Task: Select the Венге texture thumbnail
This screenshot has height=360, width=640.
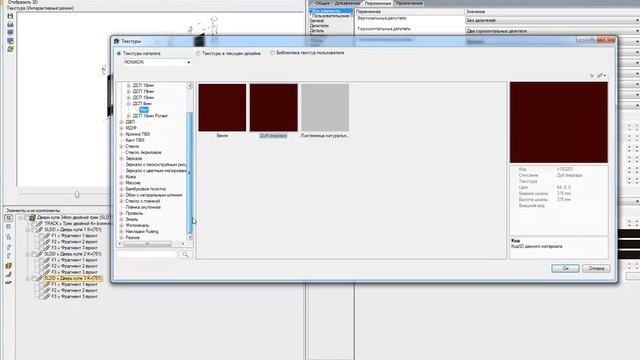Action: pyautogui.click(x=222, y=108)
